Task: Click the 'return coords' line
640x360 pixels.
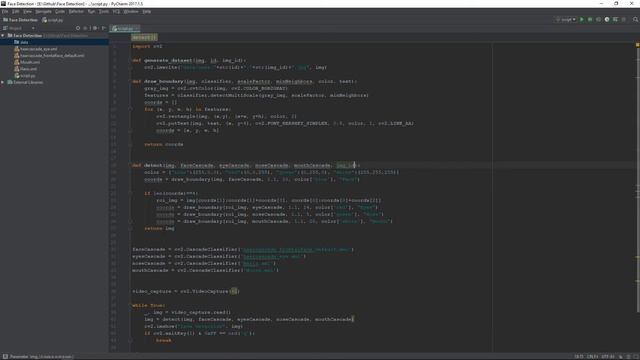Action: tap(164, 144)
